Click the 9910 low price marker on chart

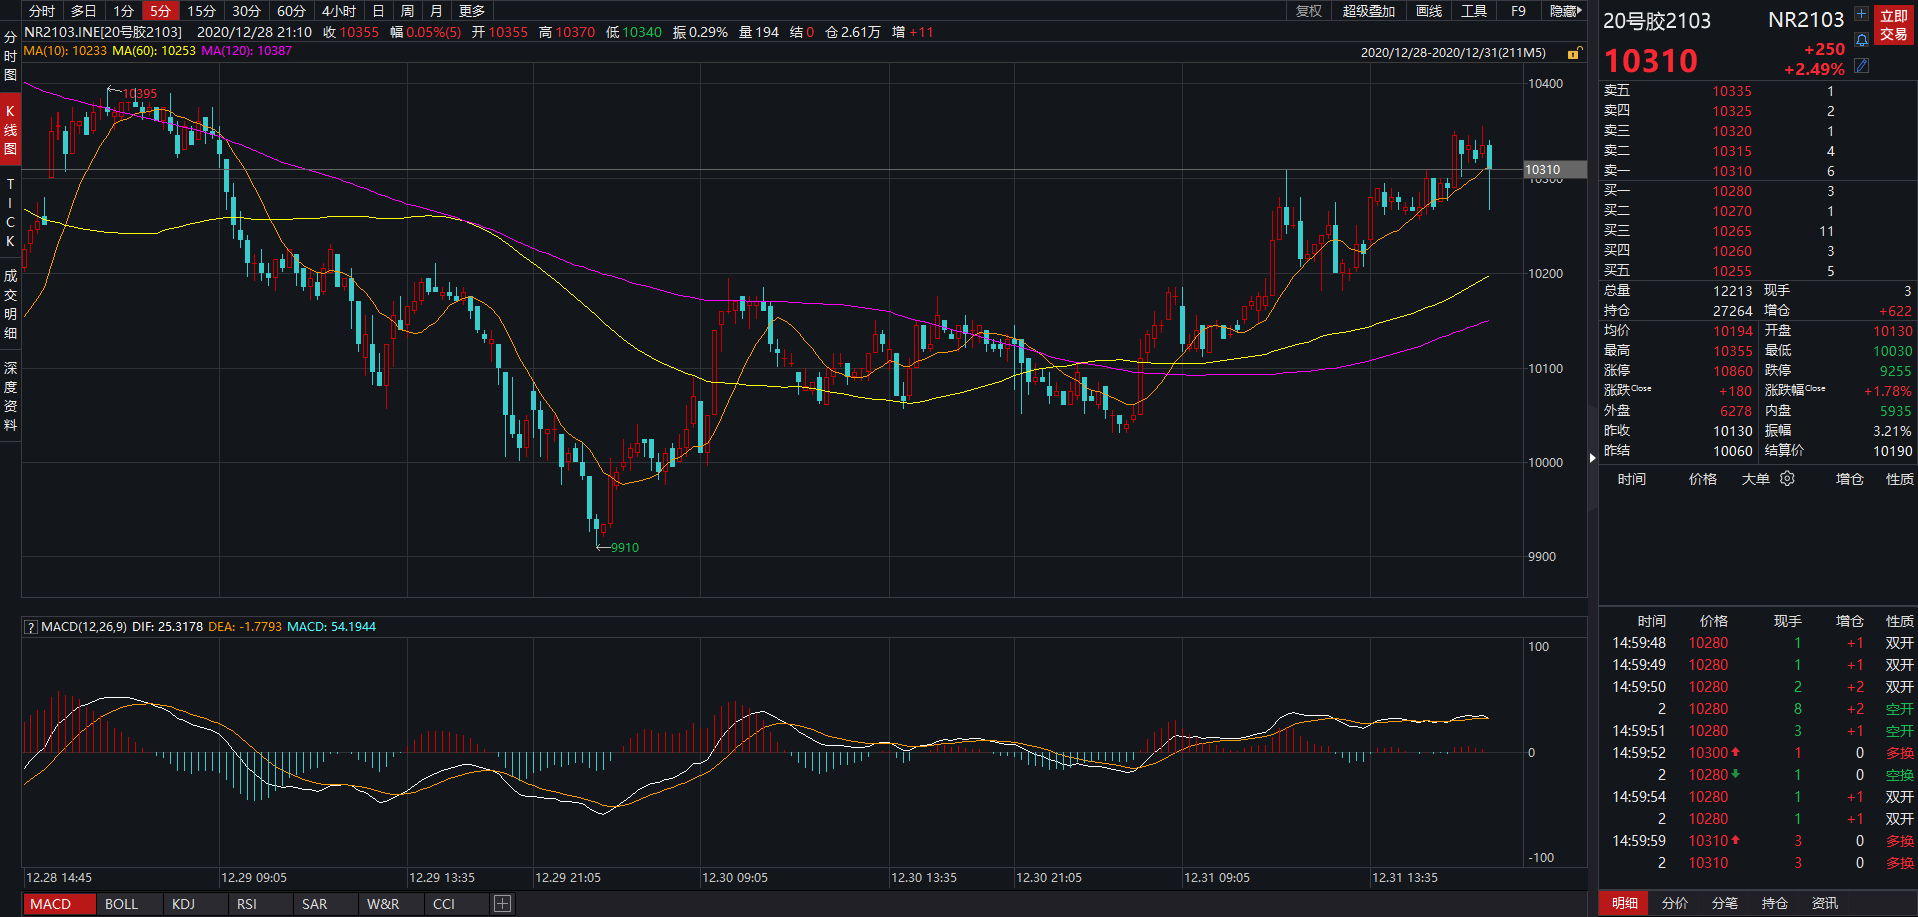pos(624,548)
